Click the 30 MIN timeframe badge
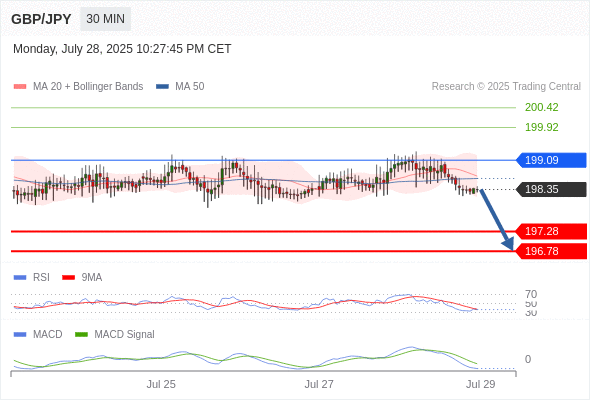Image resolution: width=590 pixels, height=400 pixels. point(105,19)
